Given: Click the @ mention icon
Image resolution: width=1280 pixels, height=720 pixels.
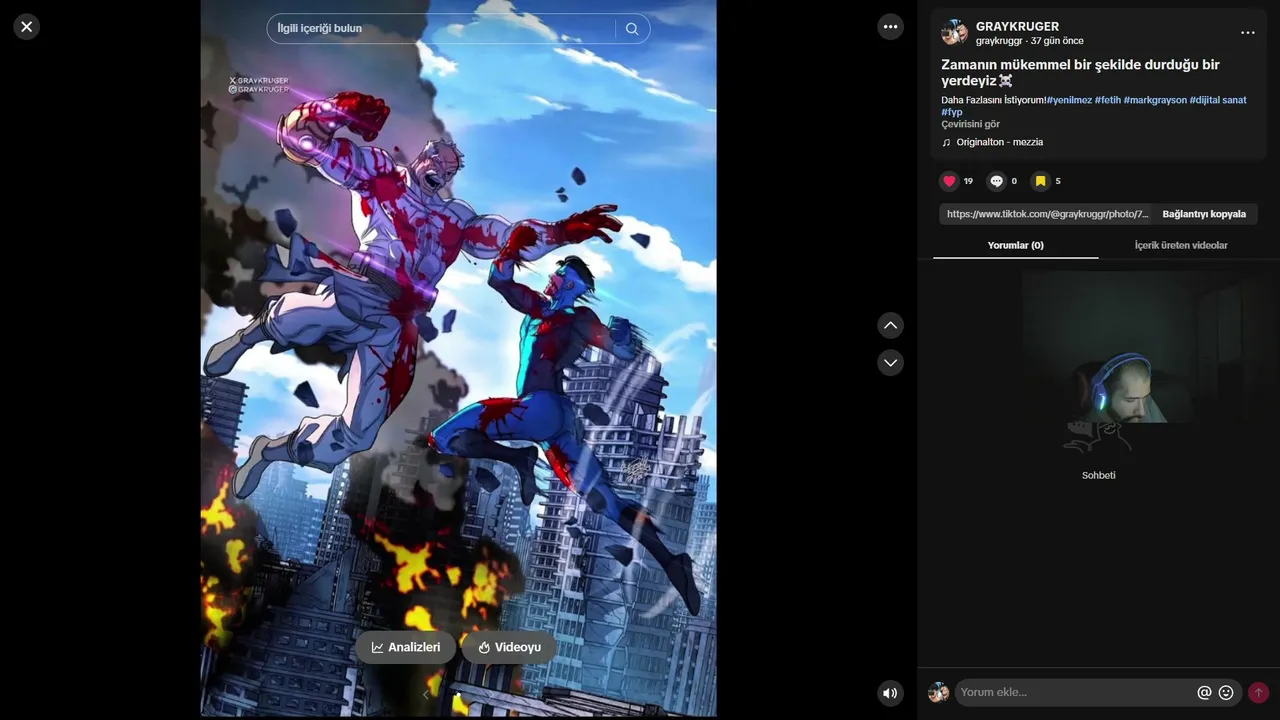Looking at the screenshot, I should pos(1204,692).
